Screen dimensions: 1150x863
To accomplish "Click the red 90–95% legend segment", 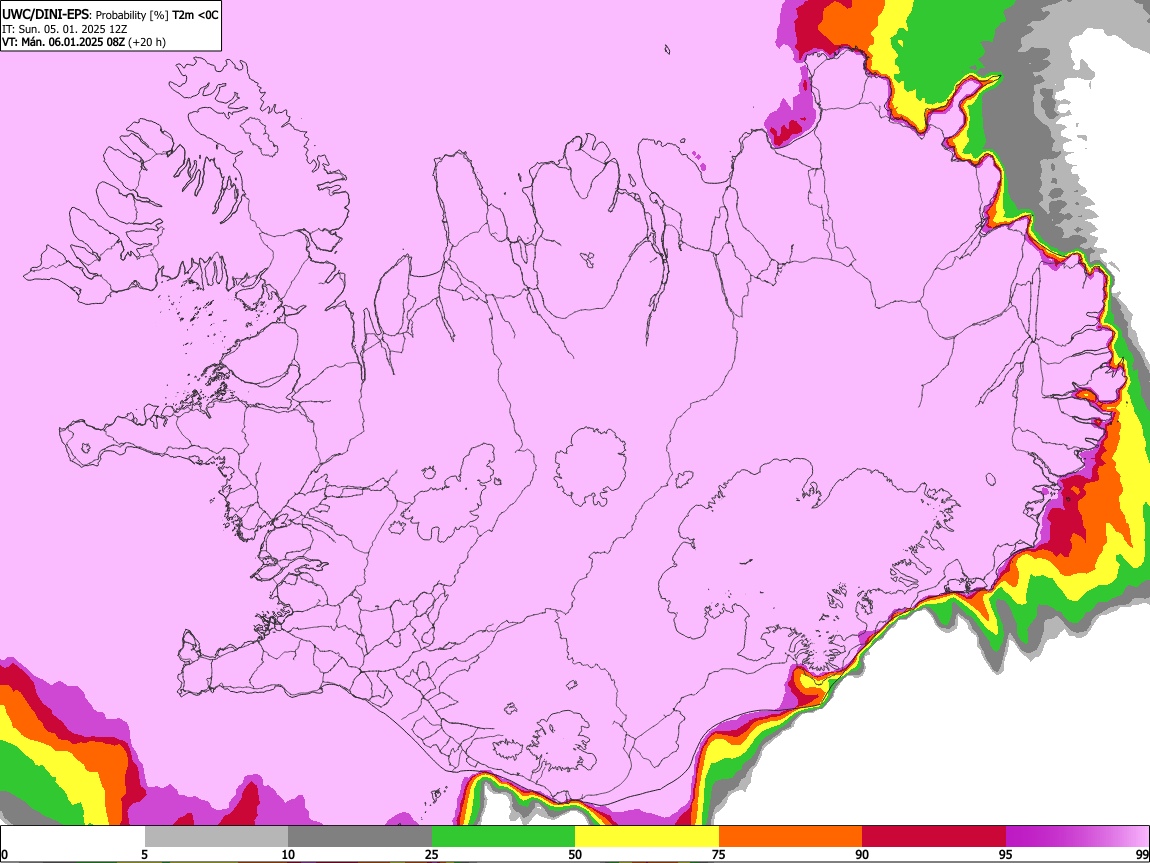I will [934, 837].
